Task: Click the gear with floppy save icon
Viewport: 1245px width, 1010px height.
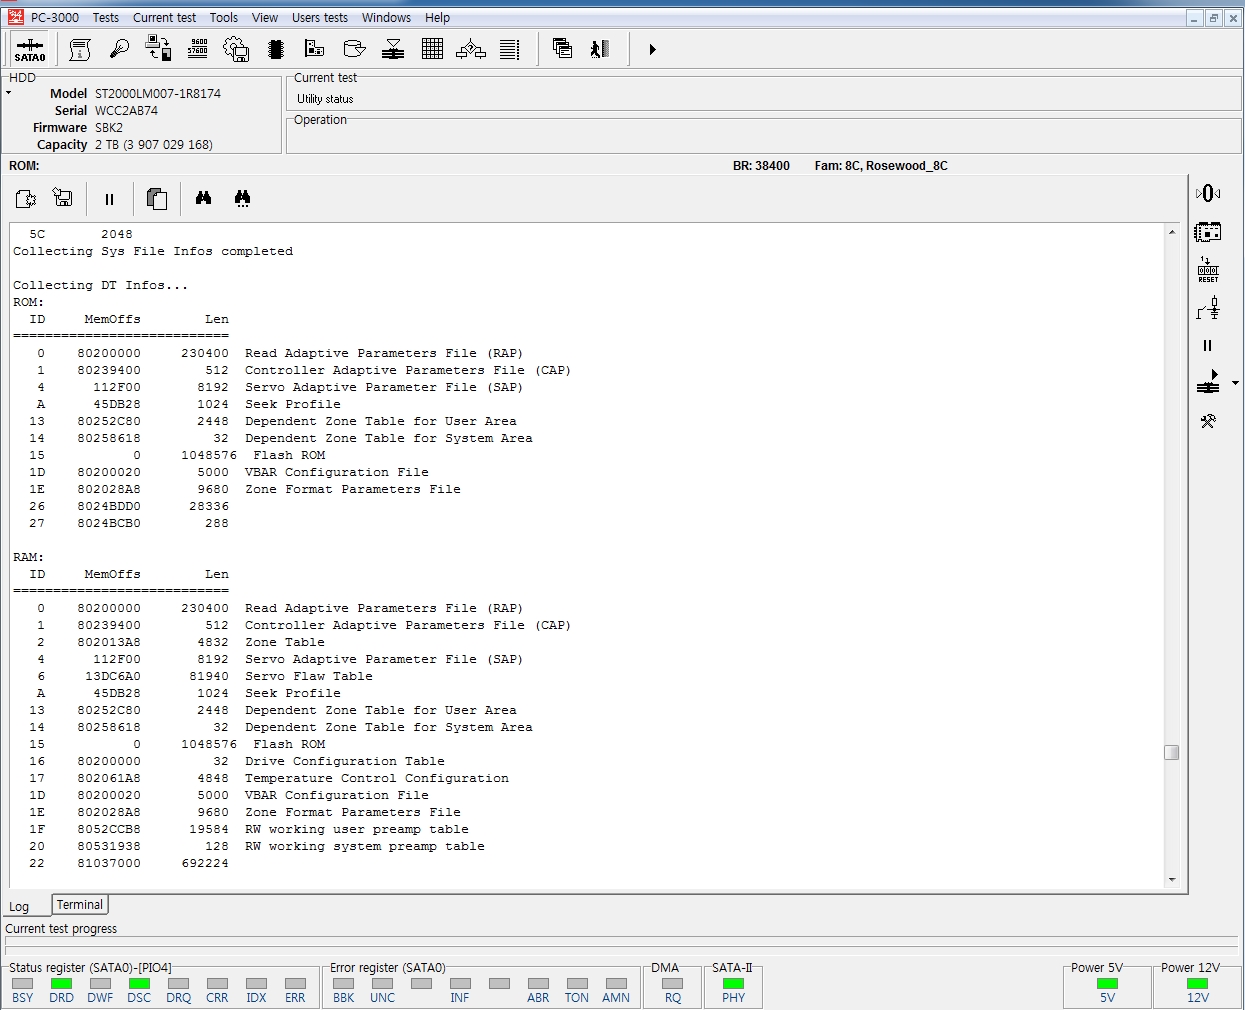Action: click(236, 49)
